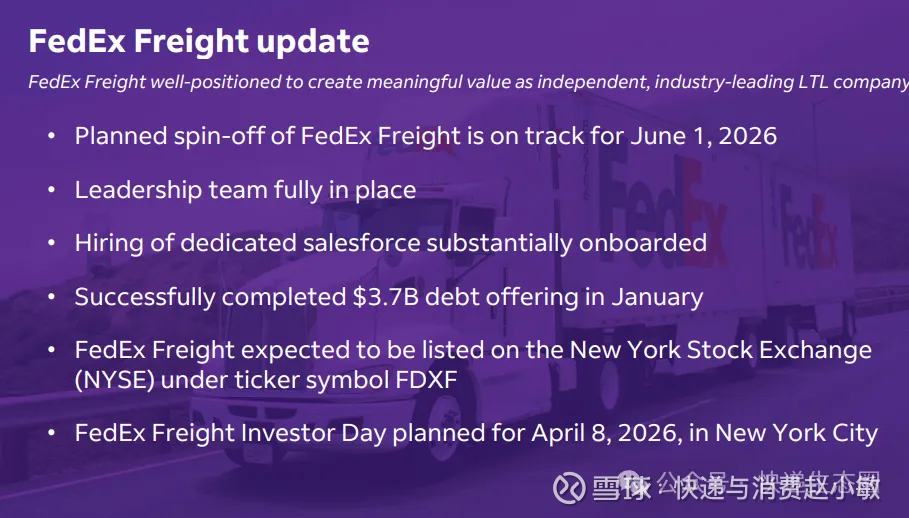The width and height of the screenshot is (909, 518).
Task: Click the bullet dot before 'Planned spin-off'
Action: [x=51, y=136]
